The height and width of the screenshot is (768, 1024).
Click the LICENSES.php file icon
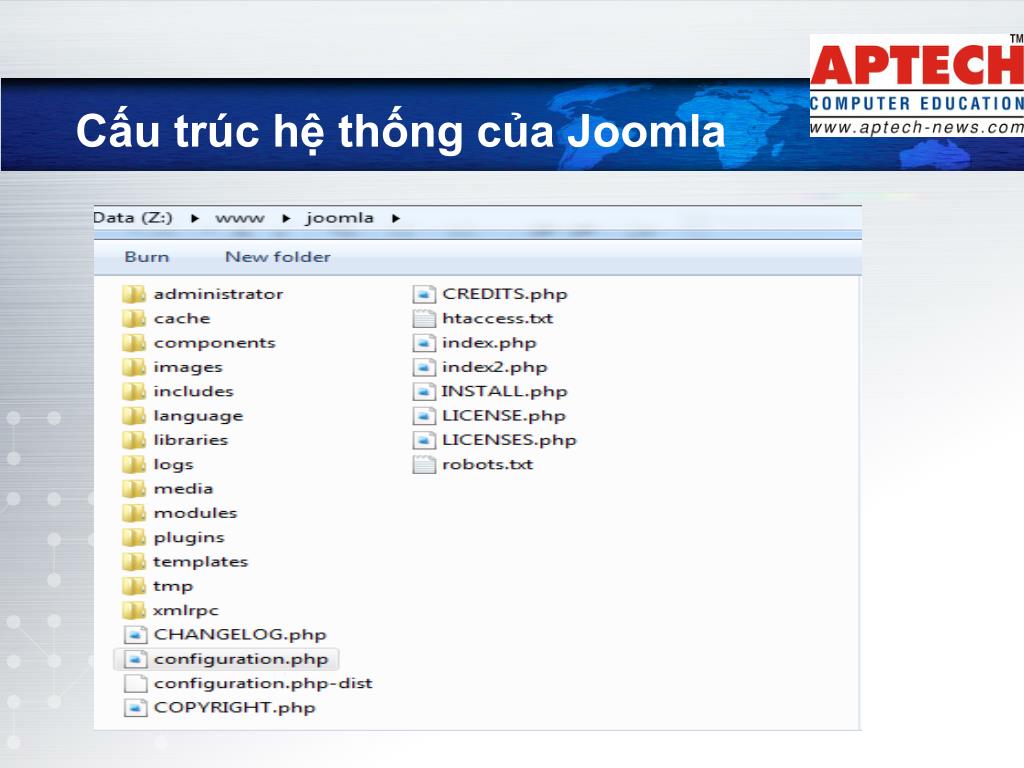click(424, 440)
